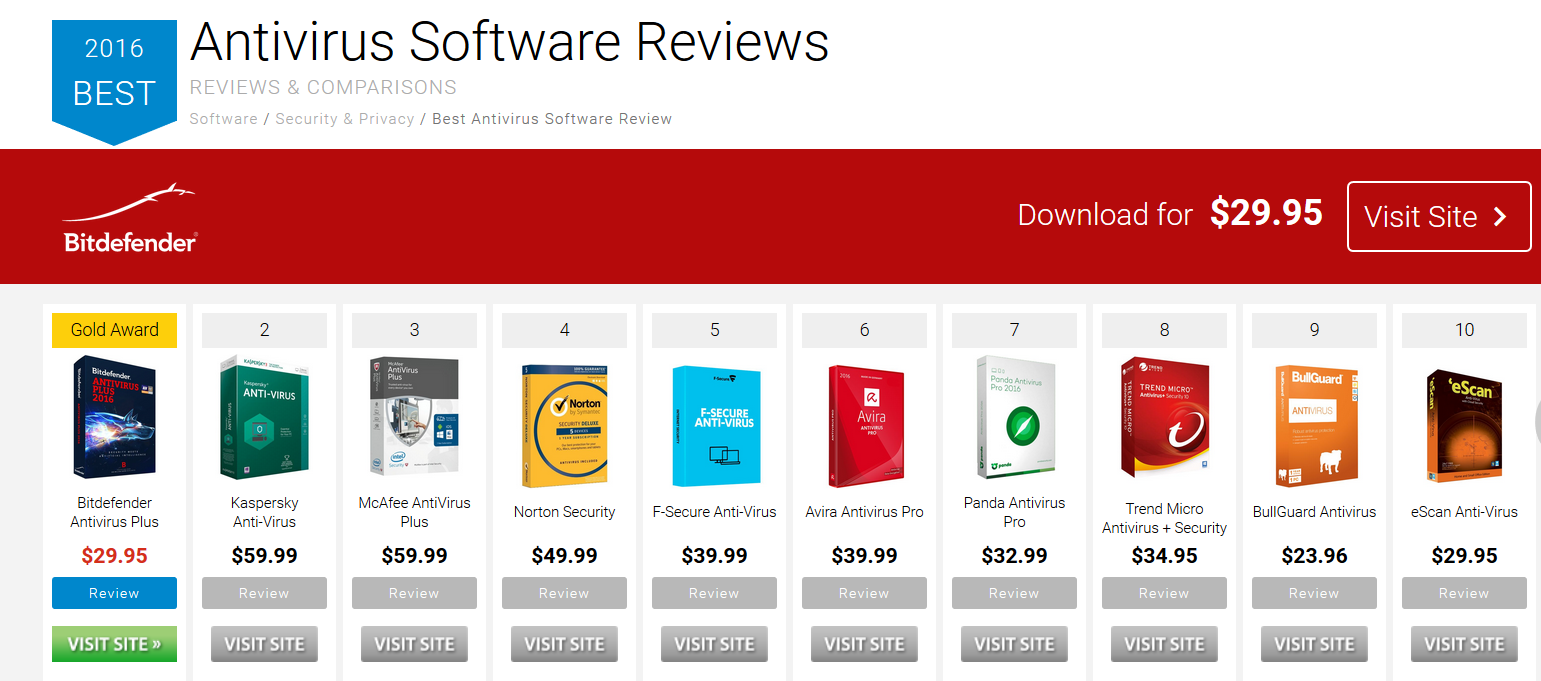Viewport: 1541px width, 681px height.
Task: Open Avira Antivirus Pro box image
Action: tap(865, 425)
